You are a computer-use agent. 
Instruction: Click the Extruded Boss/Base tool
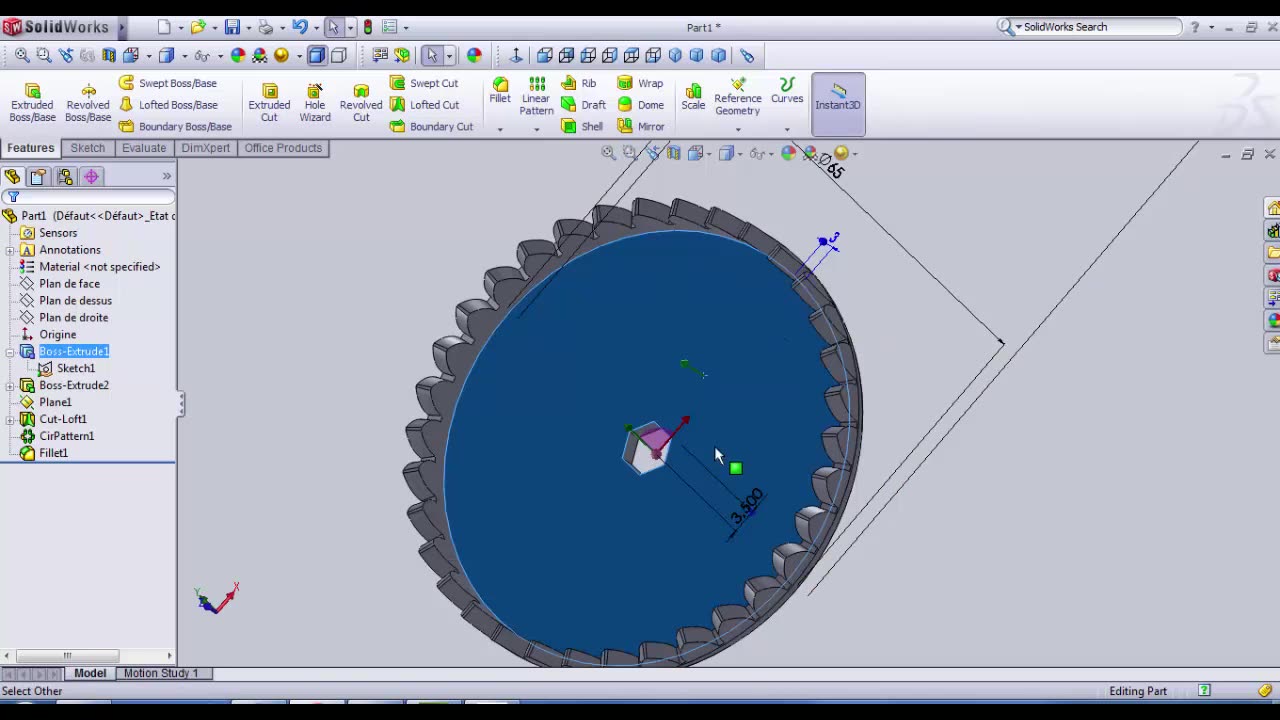[x=32, y=103]
